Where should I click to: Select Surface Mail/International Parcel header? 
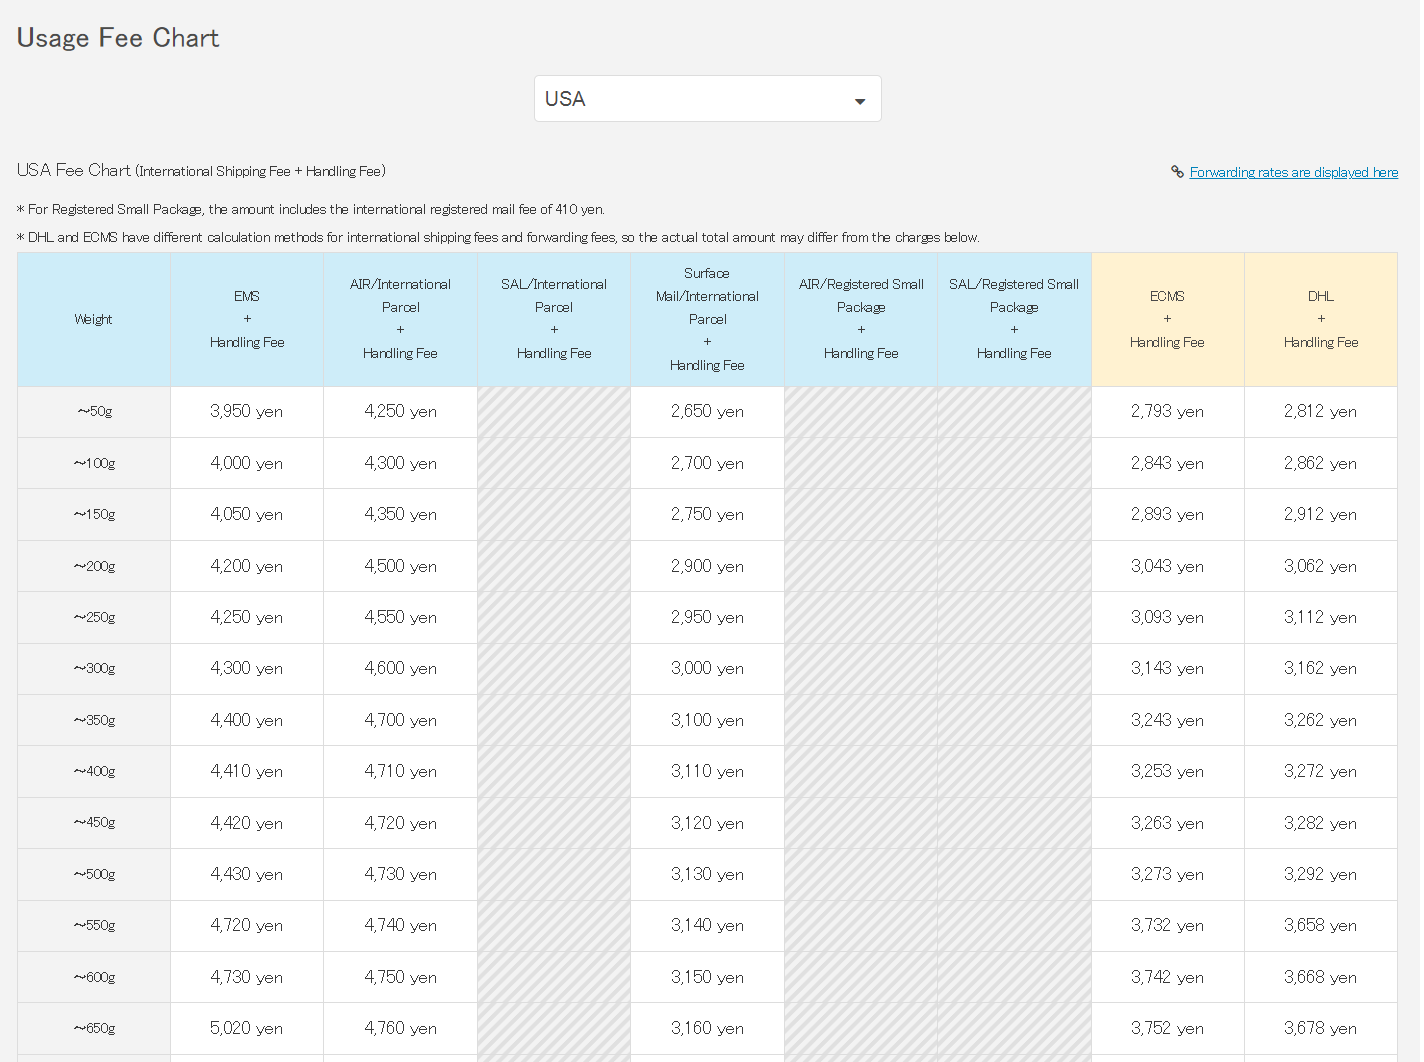(707, 319)
